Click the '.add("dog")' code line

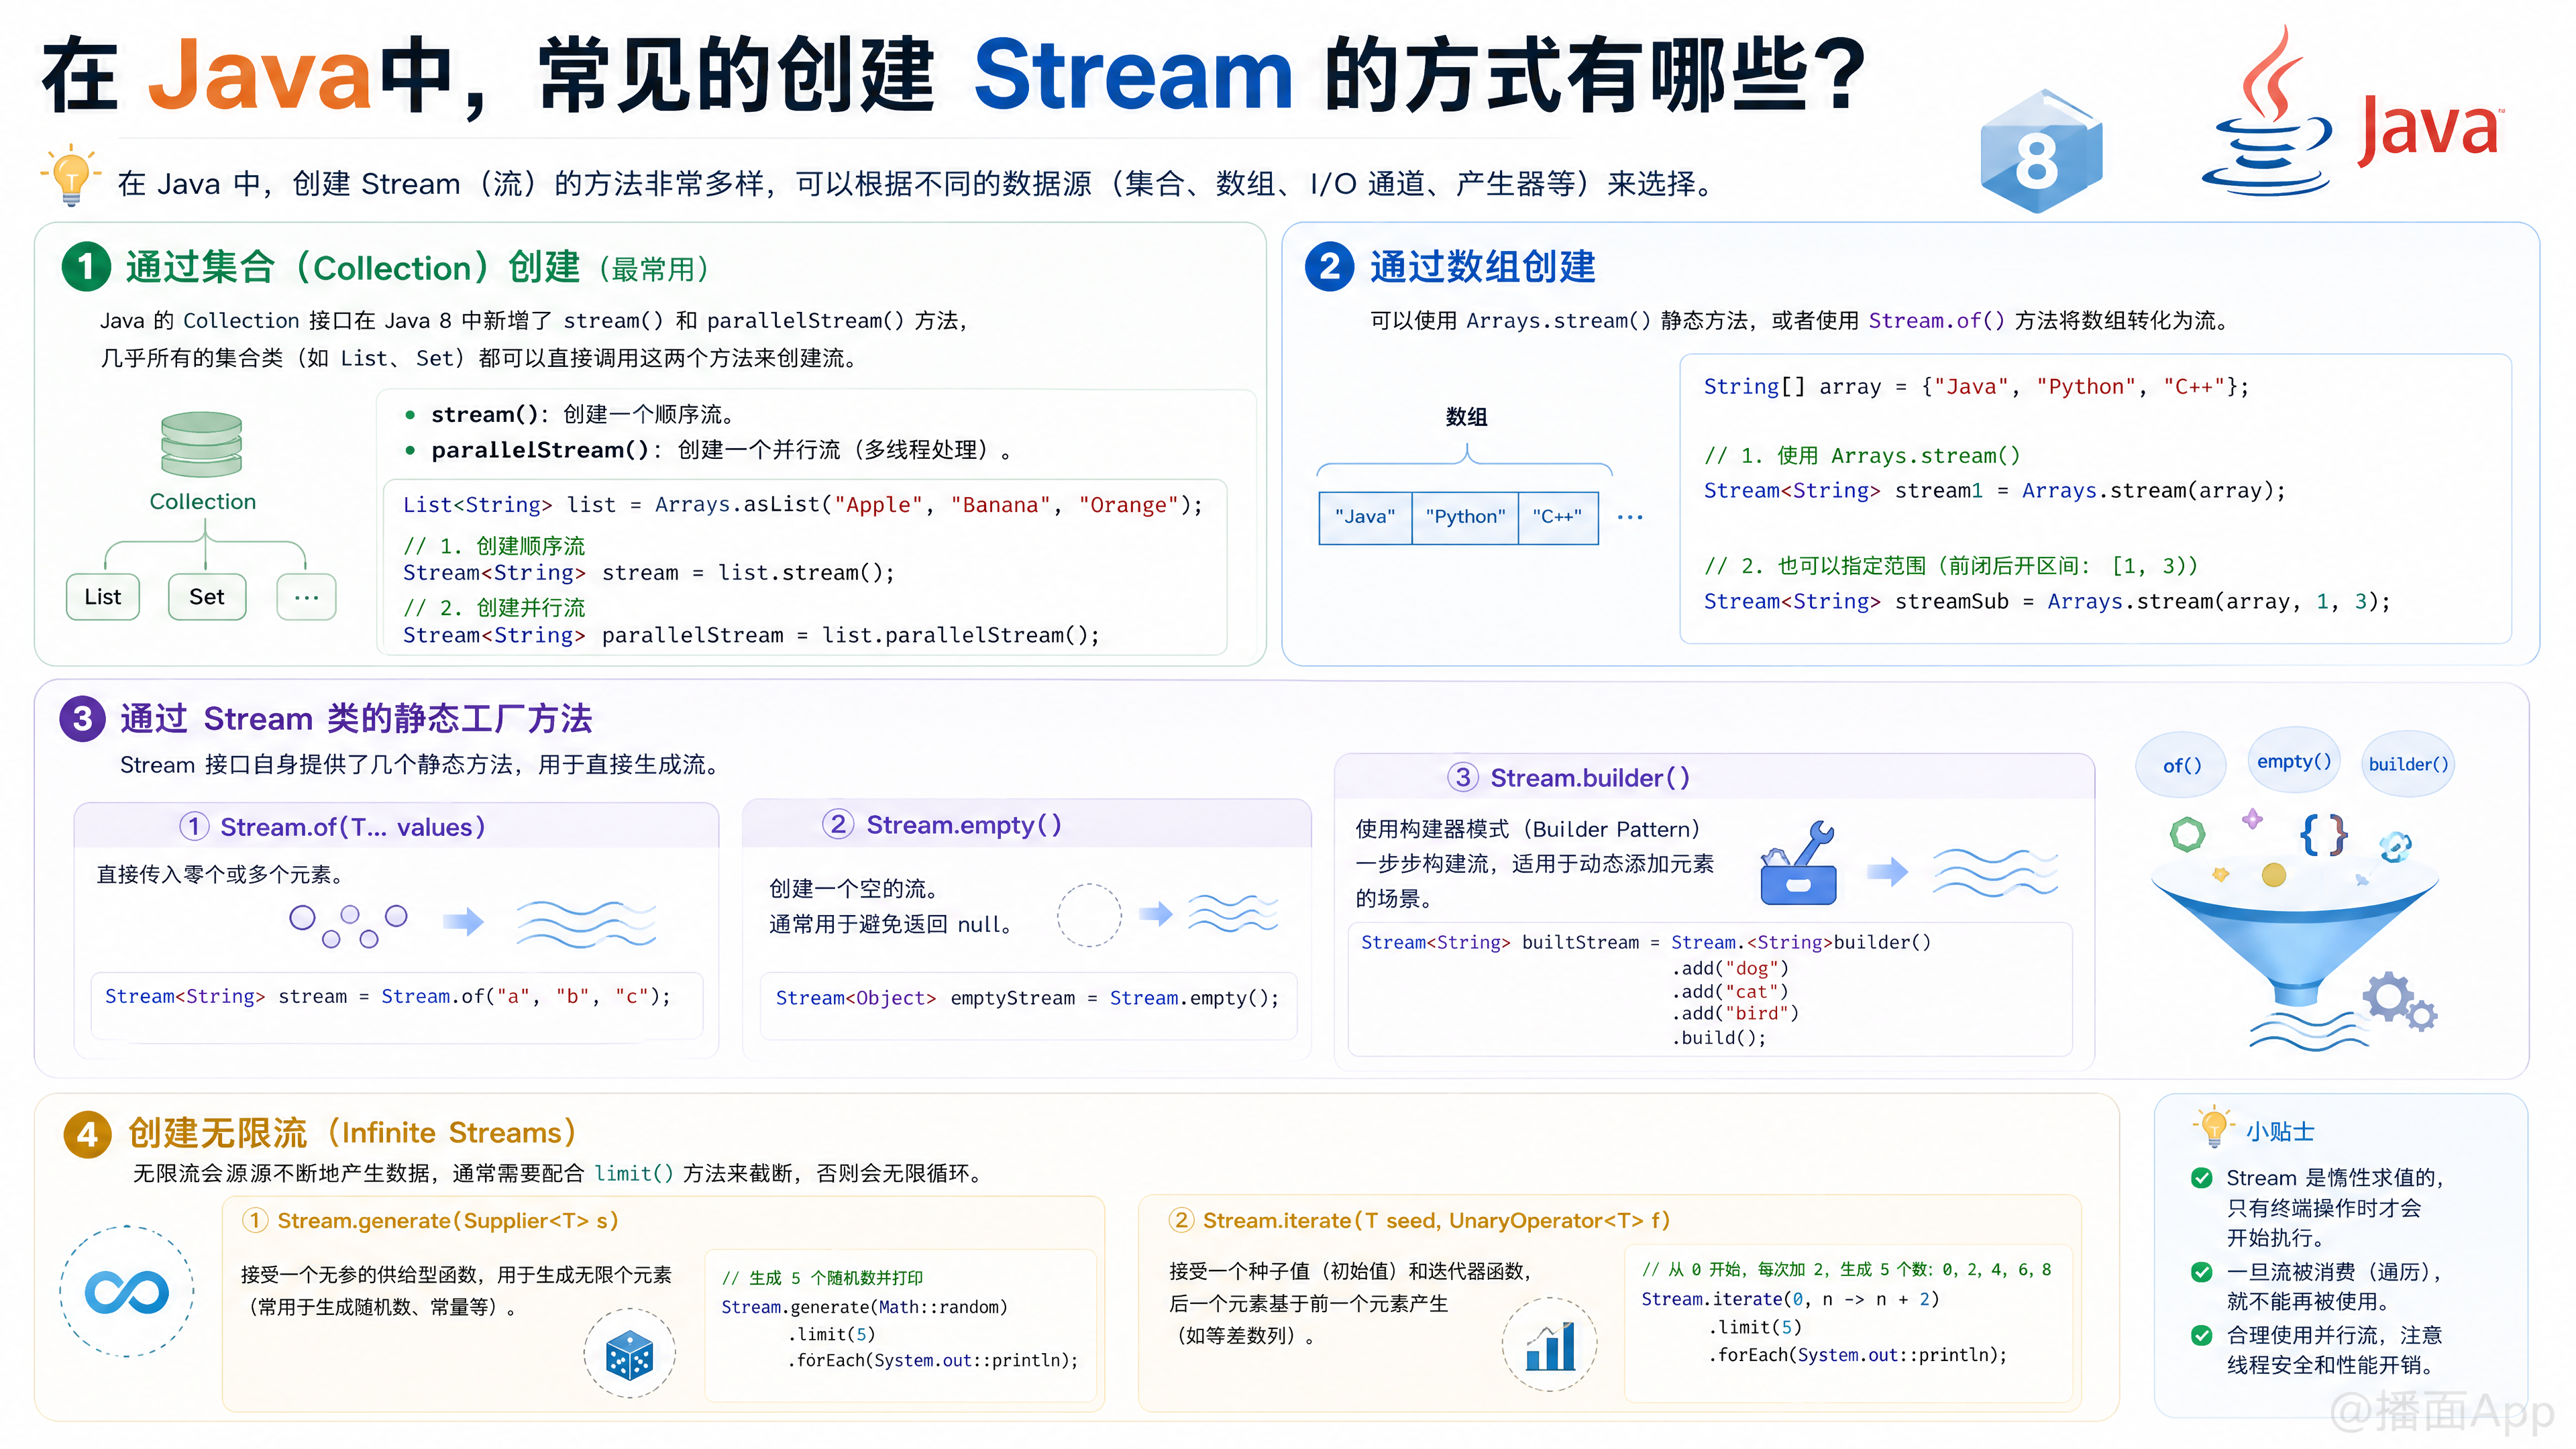coord(1730,968)
